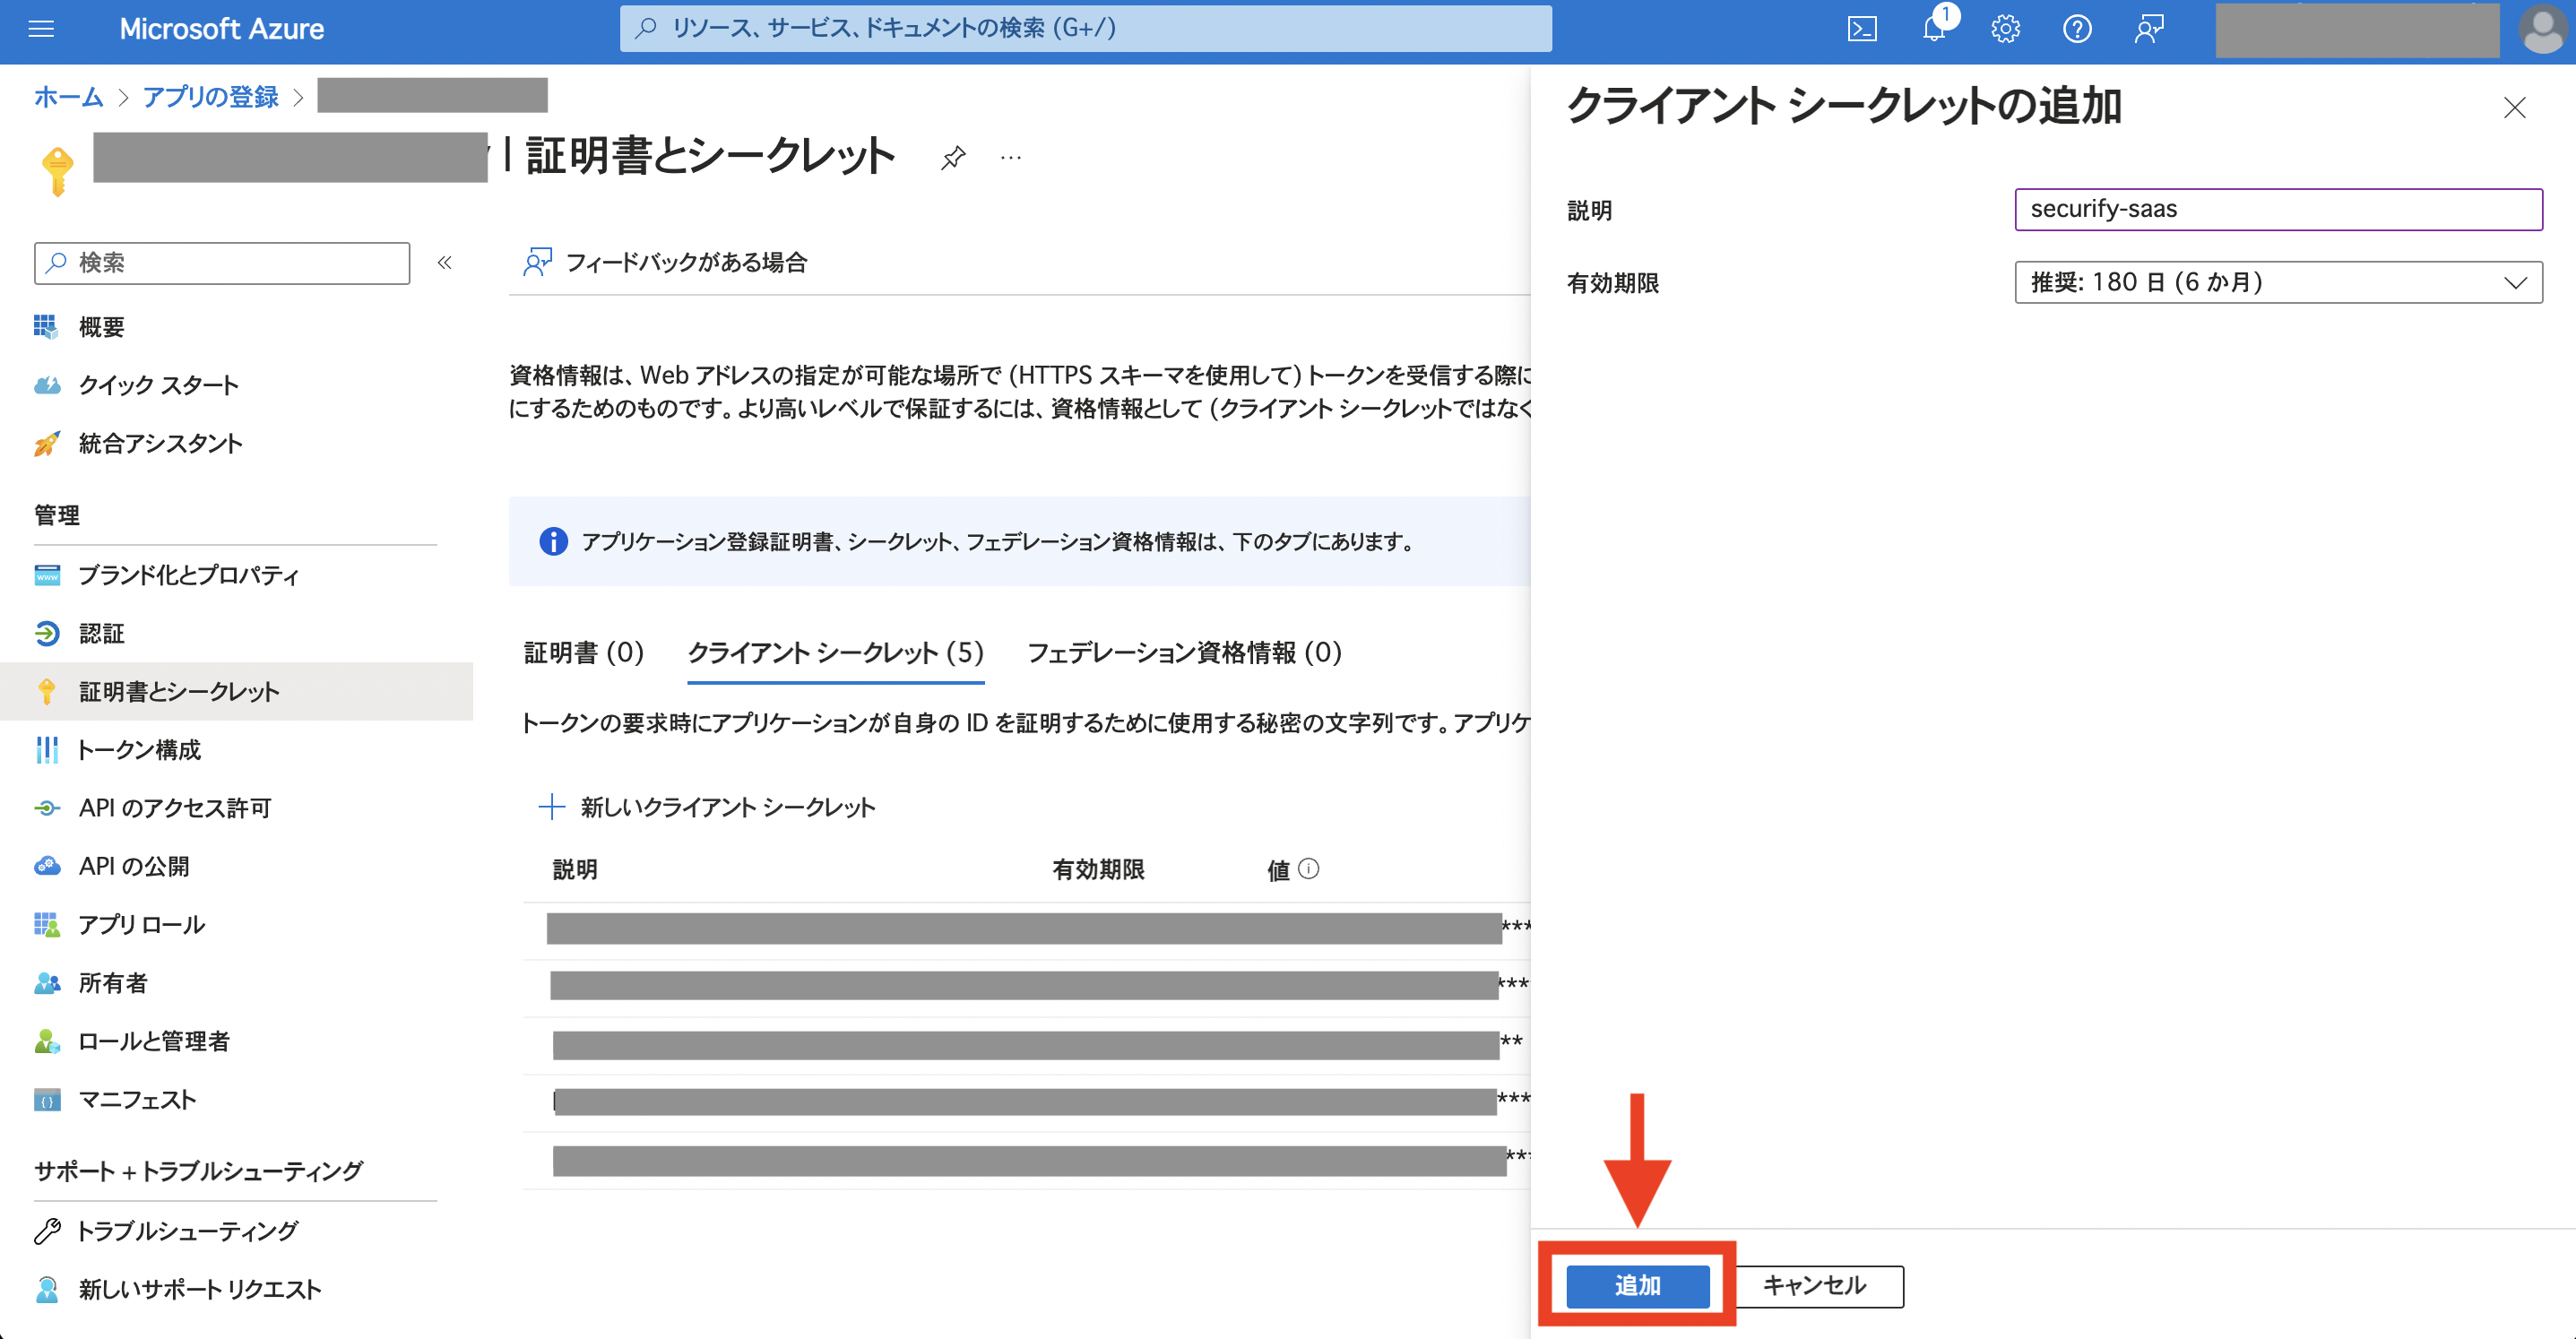Click the 有効期限 column header

[x=1098, y=869]
